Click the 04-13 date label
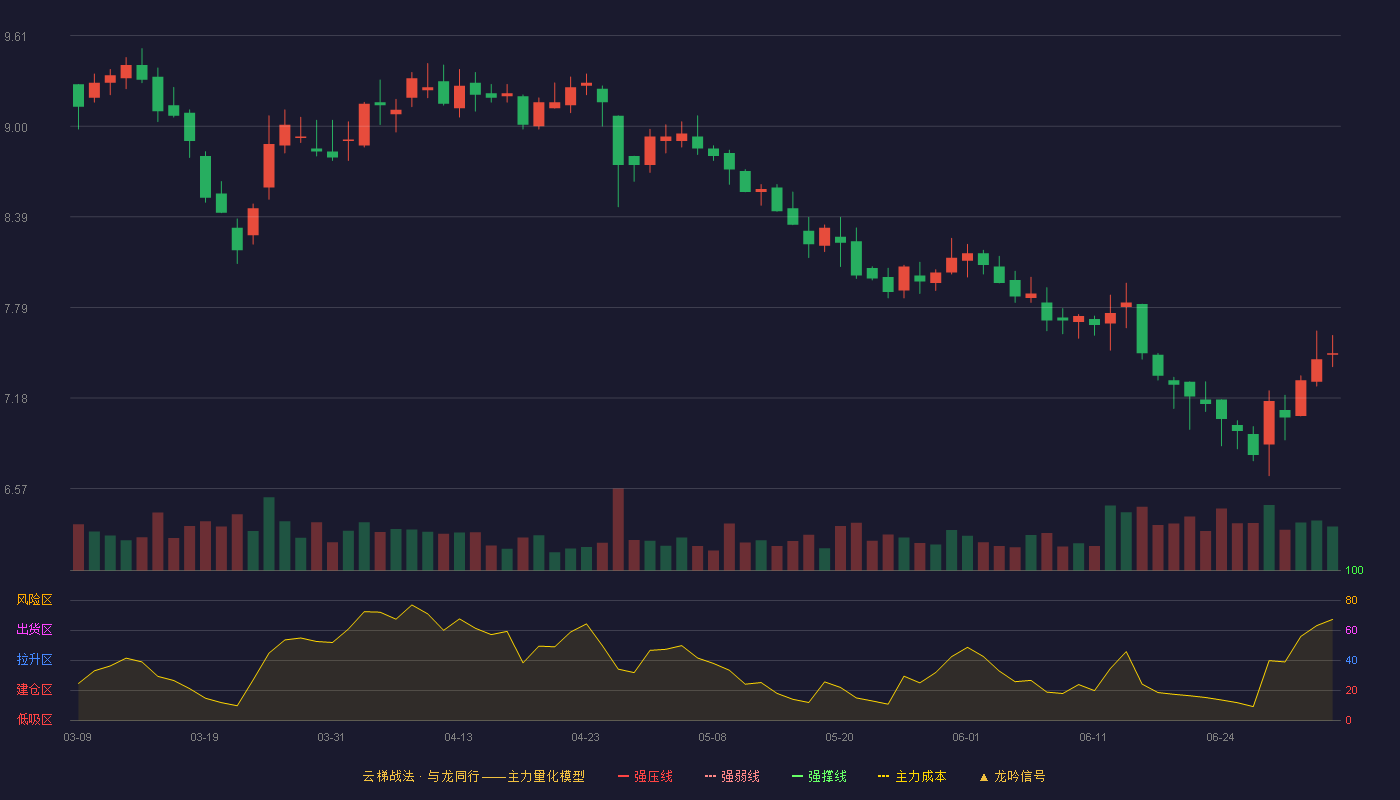1400x800 pixels. pyautogui.click(x=458, y=737)
